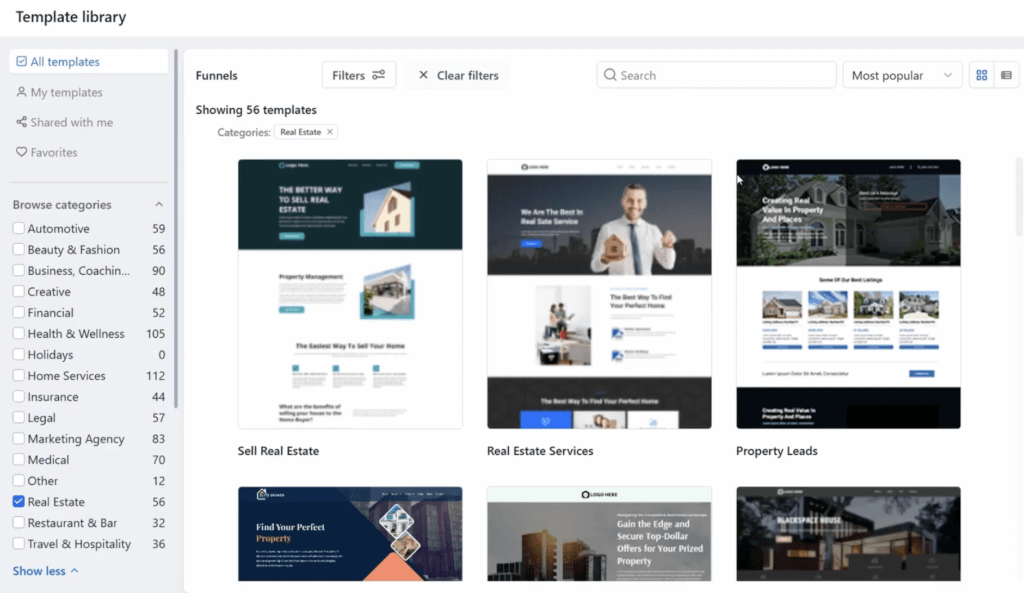Click the Template library page title

[71, 17]
